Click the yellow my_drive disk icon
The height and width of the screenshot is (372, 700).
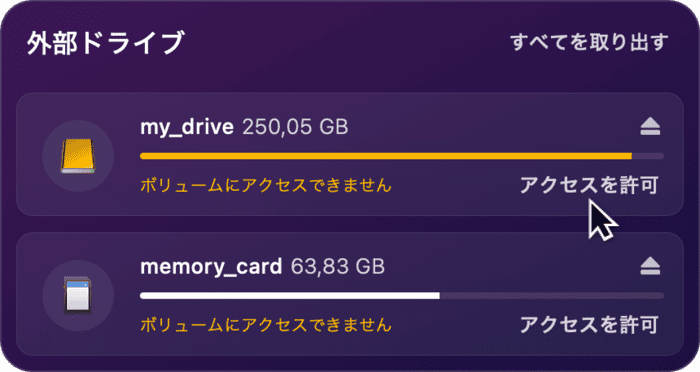pyautogui.click(x=78, y=156)
